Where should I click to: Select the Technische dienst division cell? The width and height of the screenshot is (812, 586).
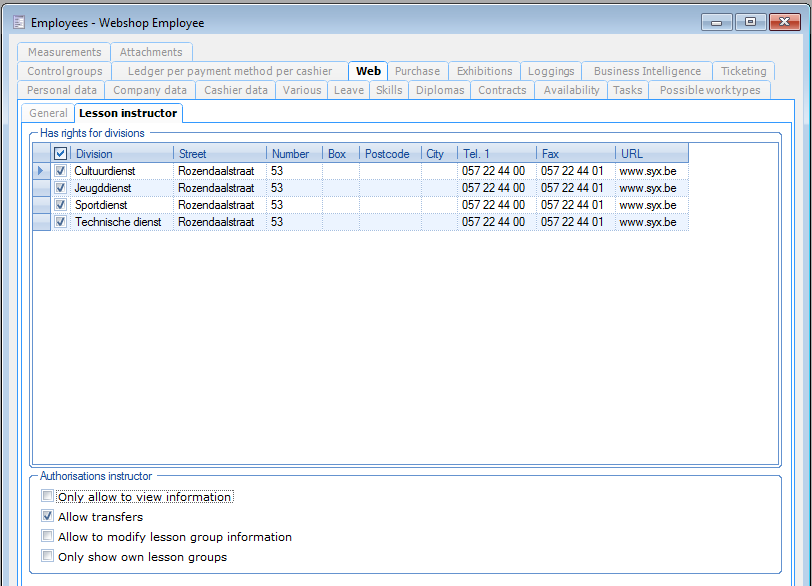click(x=118, y=222)
